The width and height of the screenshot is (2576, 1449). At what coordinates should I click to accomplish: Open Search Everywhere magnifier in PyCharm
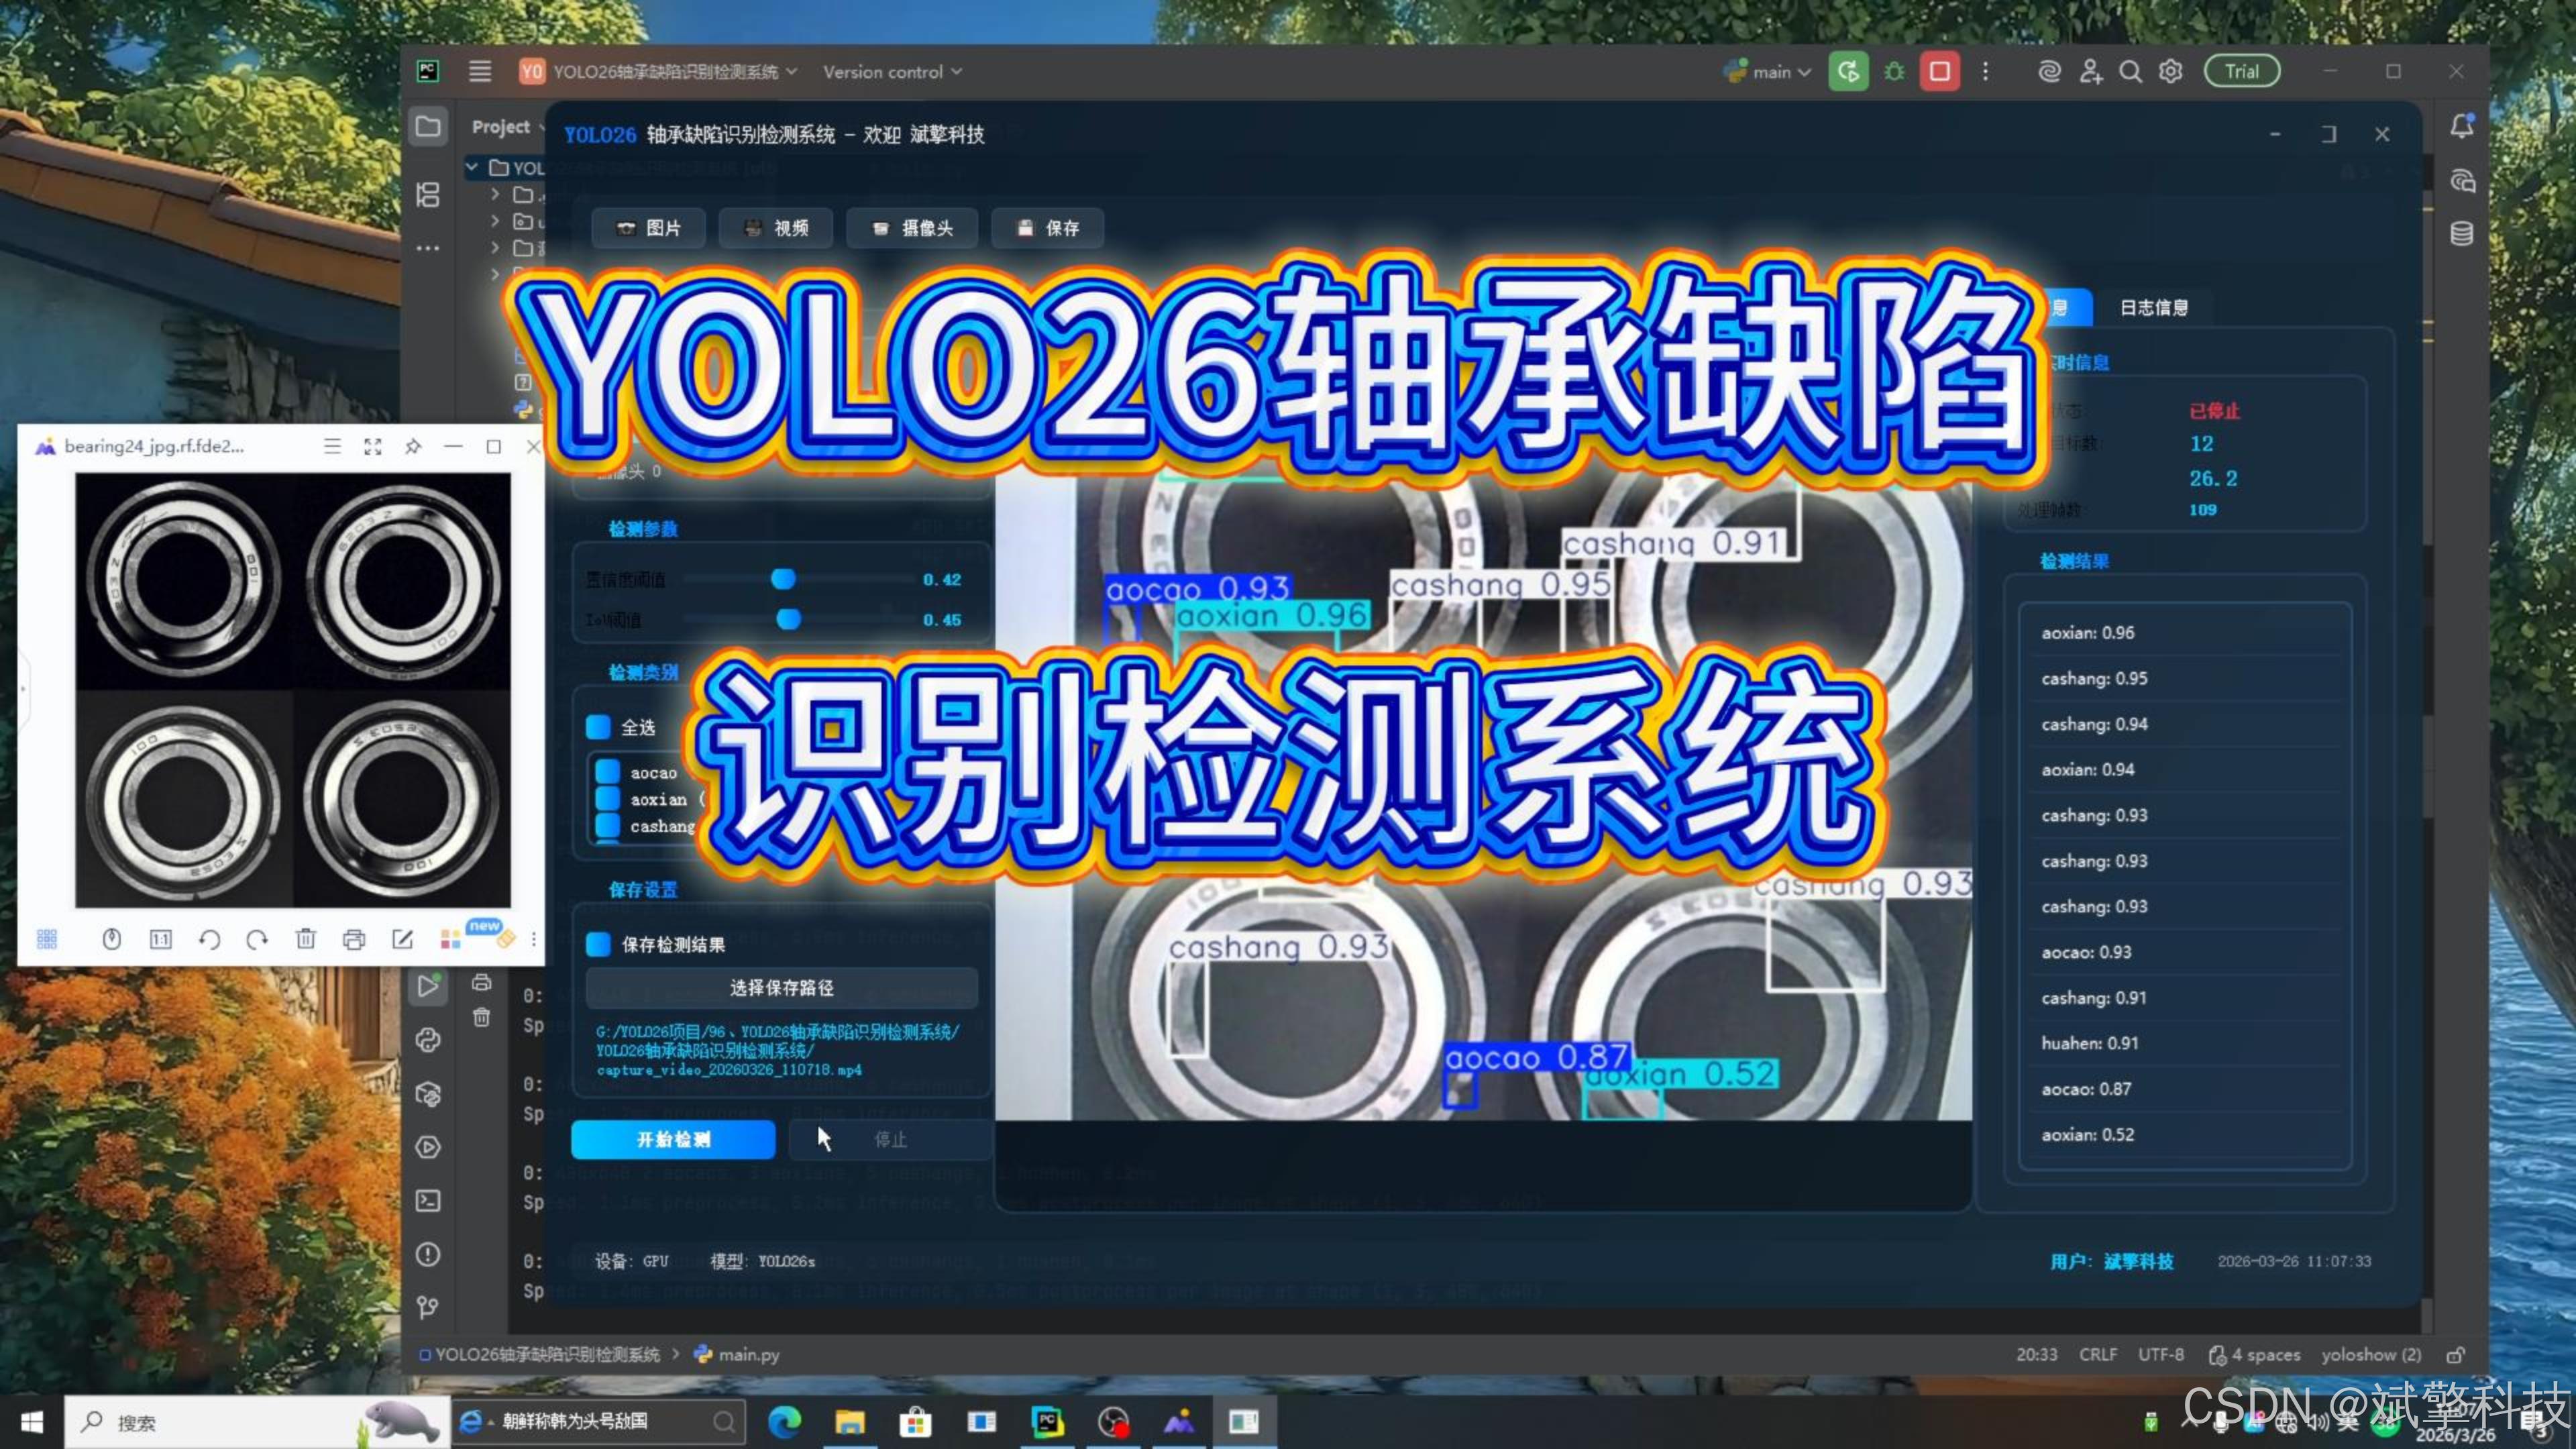coord(2130,71)
